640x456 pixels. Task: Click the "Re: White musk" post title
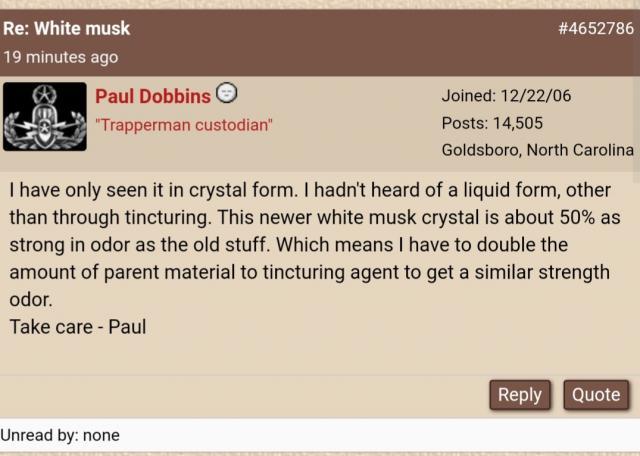66,28
